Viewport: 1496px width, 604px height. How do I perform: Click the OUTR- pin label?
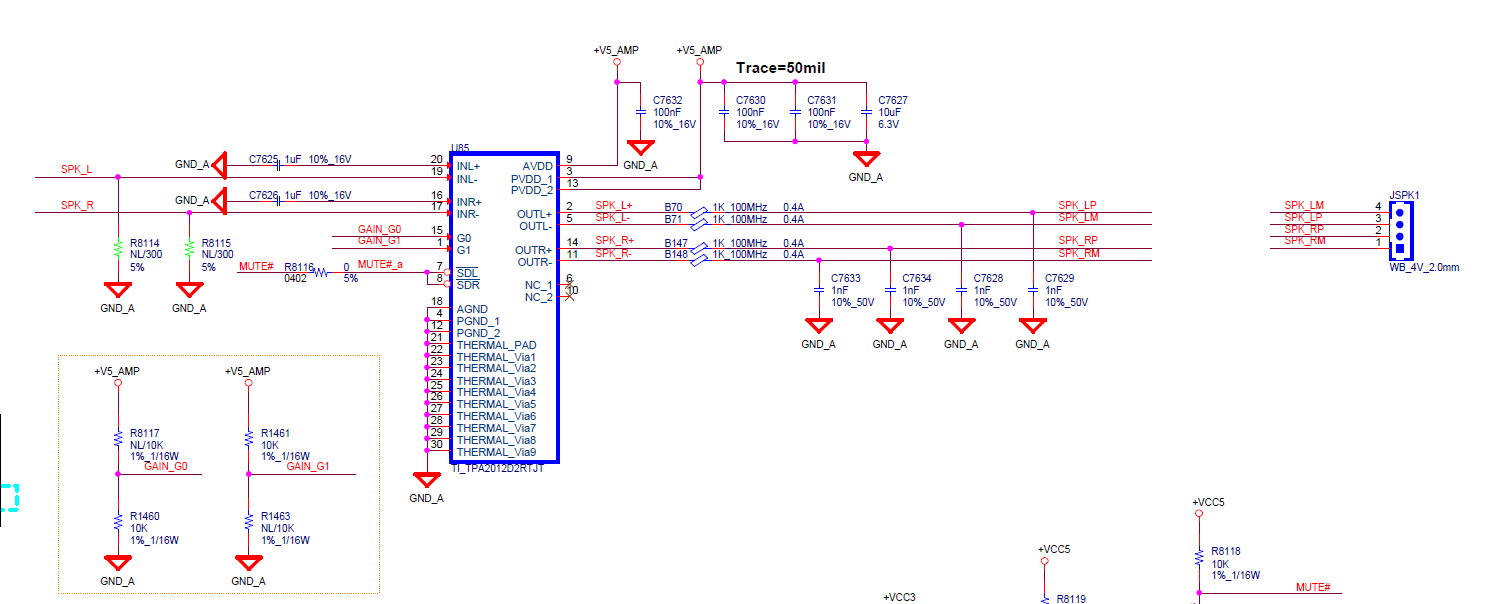click(534, 261)
